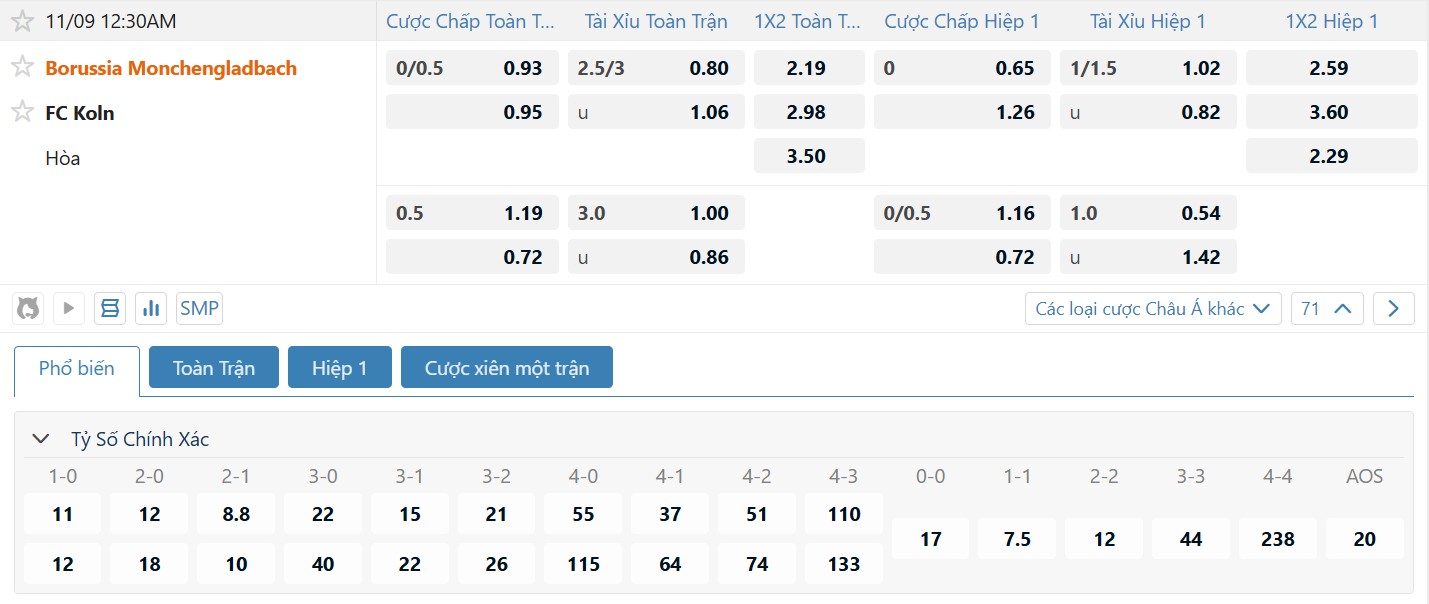The image size is (1429, 604).
Task: Choose the AOS odds of 20
Action: pos(1364,539)
